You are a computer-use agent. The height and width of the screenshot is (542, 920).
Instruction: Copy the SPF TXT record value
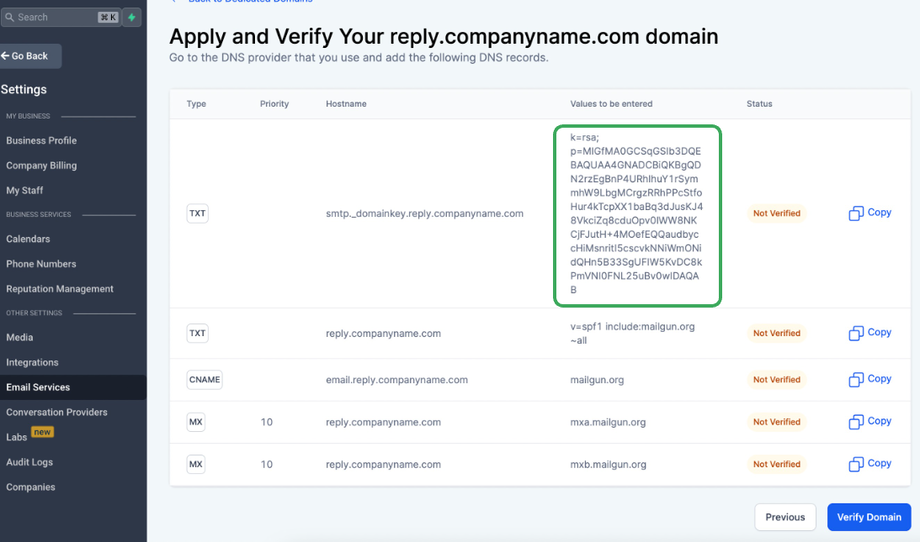click(869, 333)
